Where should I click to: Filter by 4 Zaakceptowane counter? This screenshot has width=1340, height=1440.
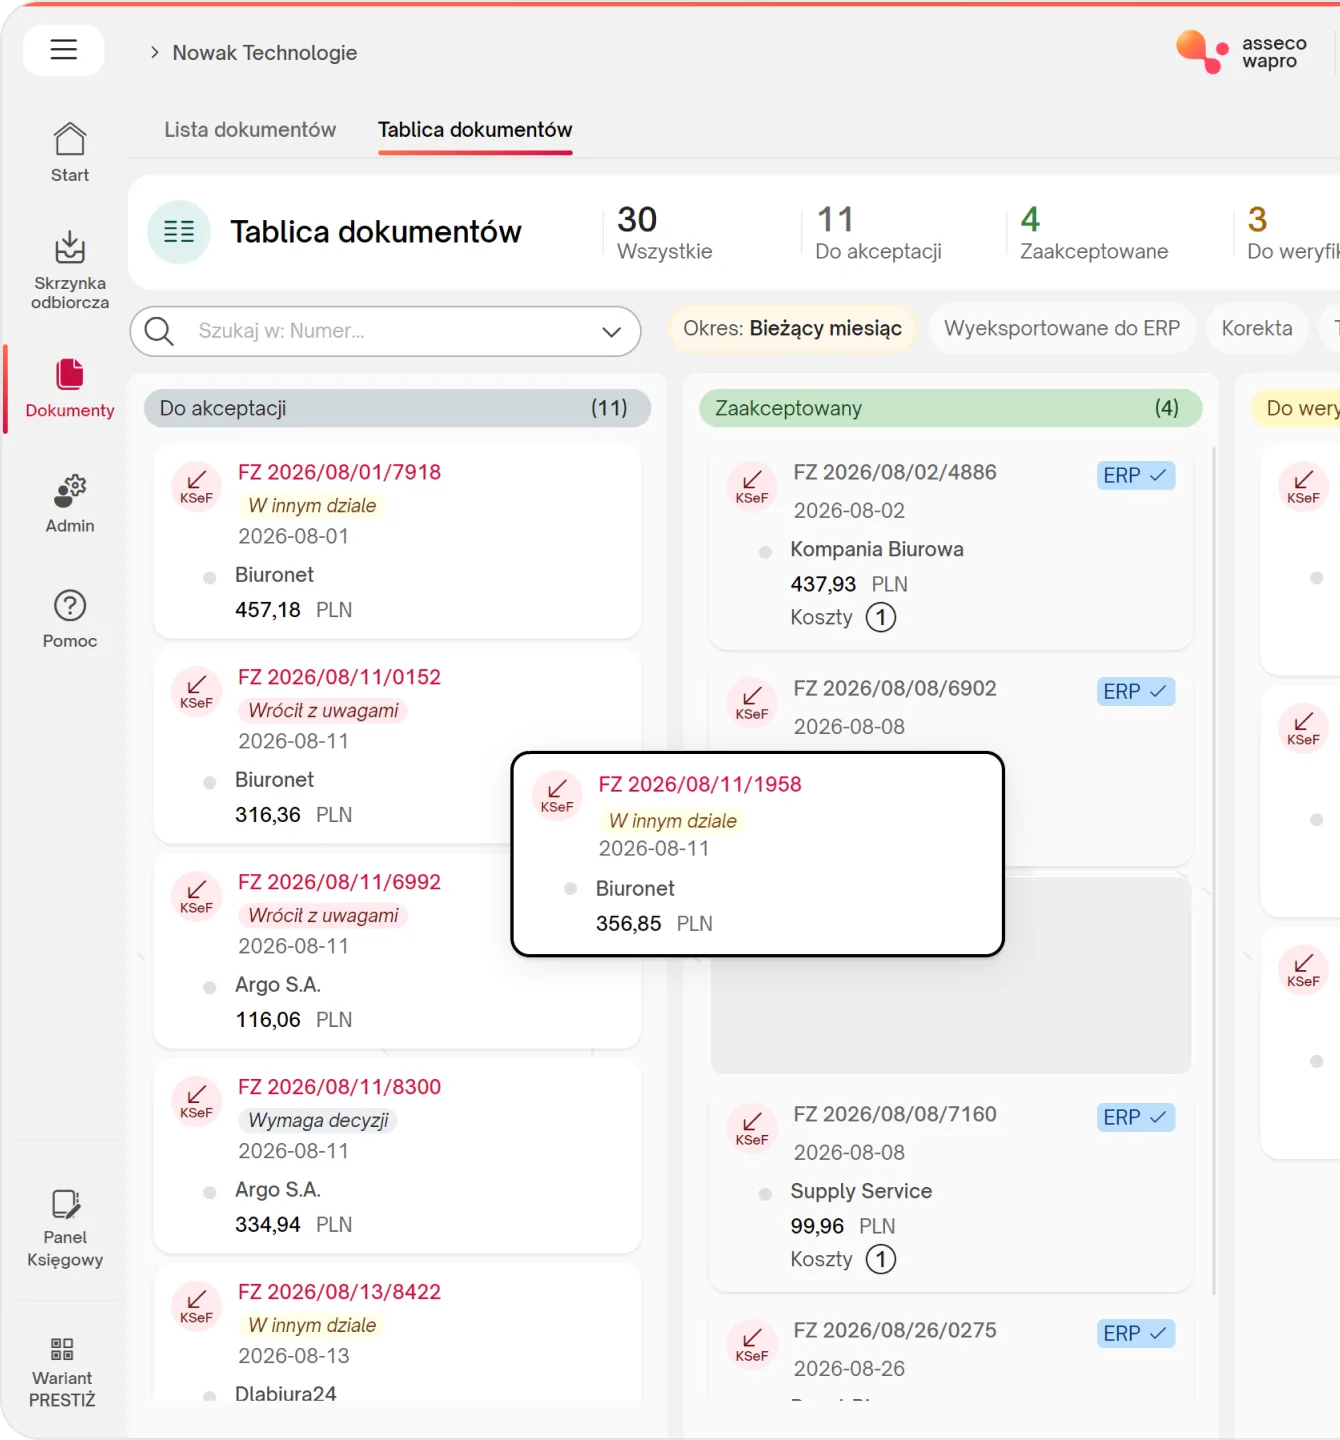(x=1094, y=232)
